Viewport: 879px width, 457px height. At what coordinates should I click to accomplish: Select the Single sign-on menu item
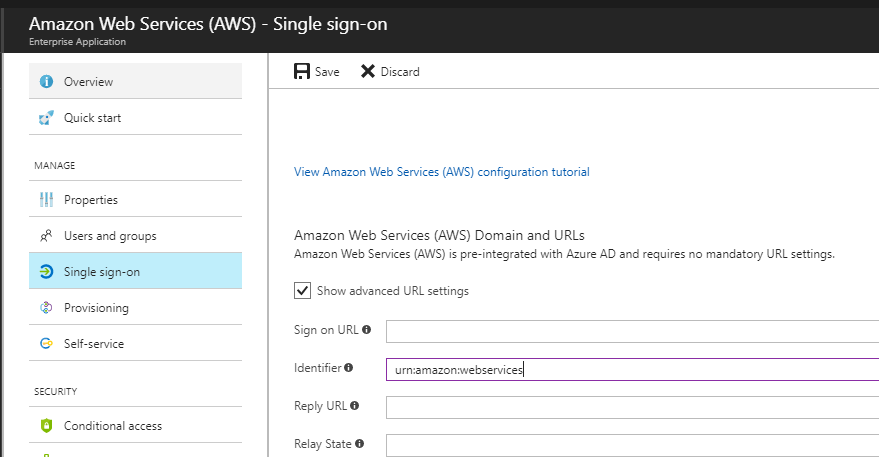click(x=136, y=271)
